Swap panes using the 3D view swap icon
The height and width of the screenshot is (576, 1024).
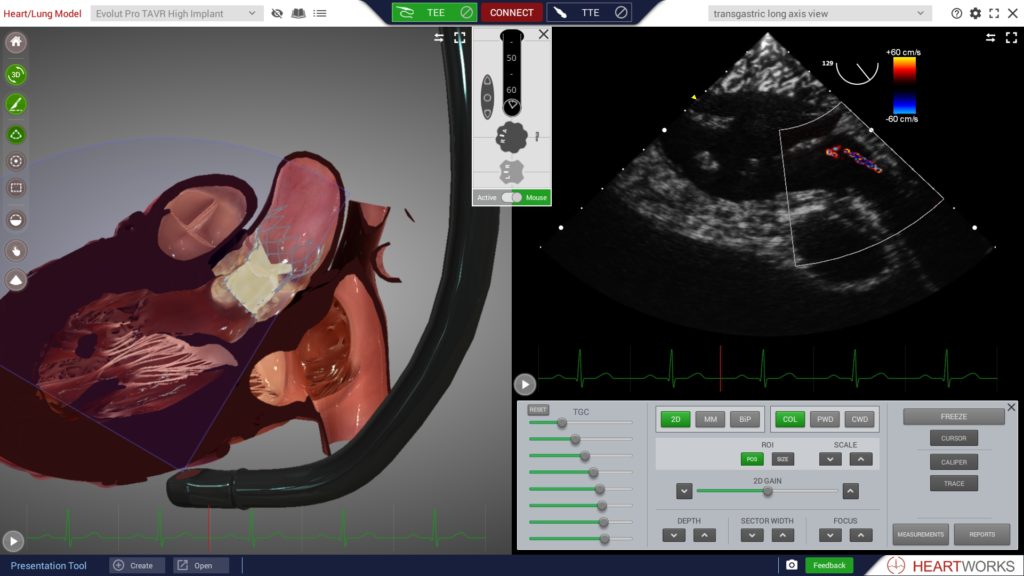[x=439, y=38]
